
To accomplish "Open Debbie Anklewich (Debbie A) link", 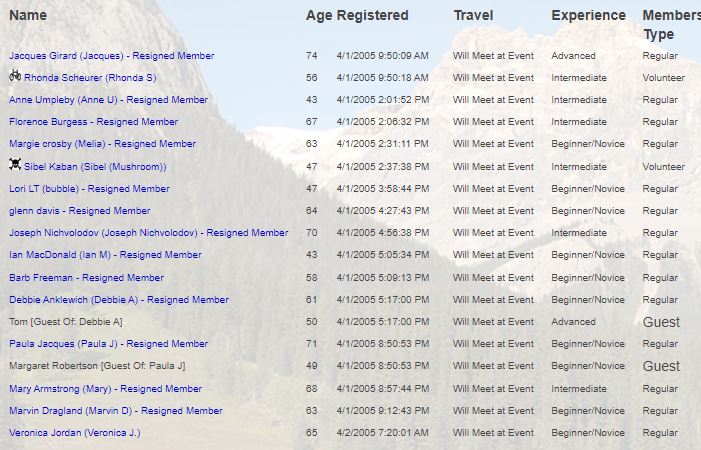I will (x=118, y=300).
